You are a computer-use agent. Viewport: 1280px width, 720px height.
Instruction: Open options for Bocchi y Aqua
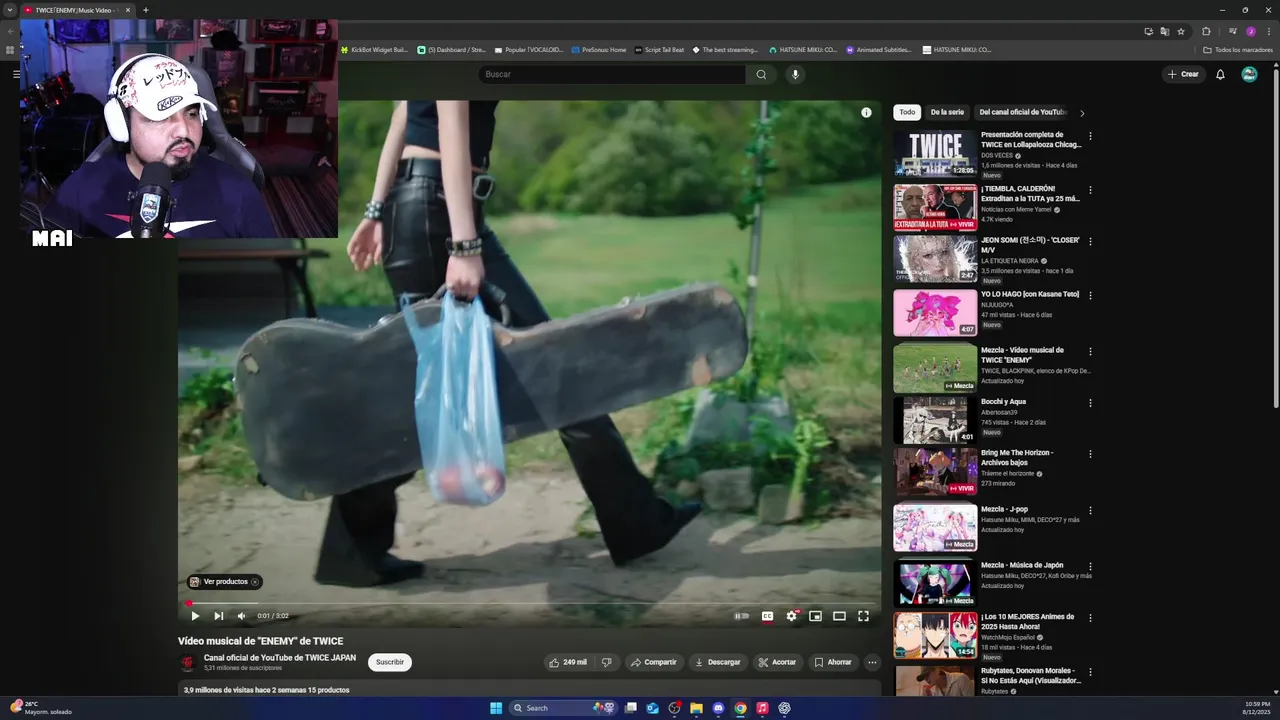(1090, 403)
